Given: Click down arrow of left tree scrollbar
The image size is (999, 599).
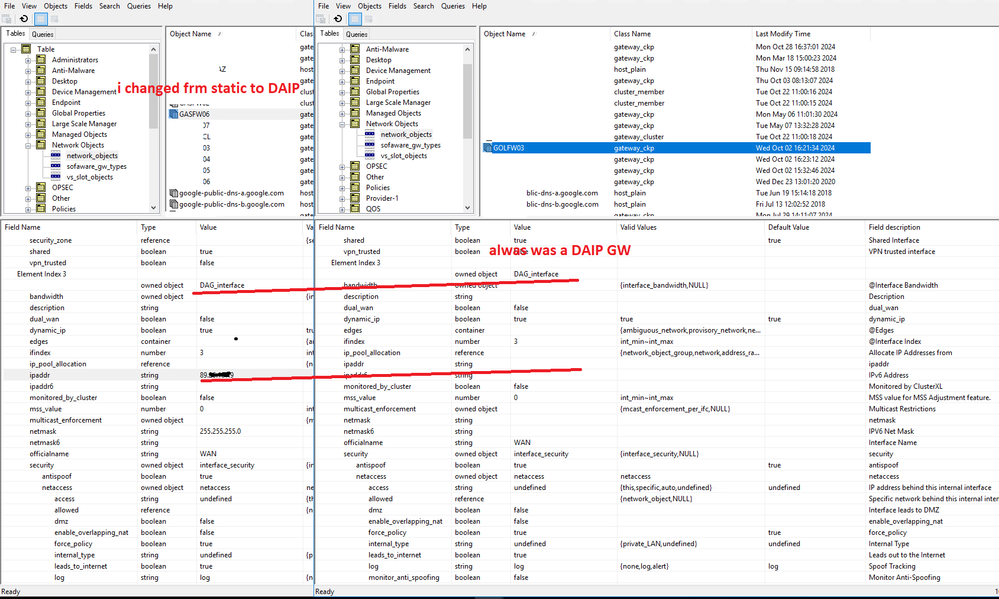Looking at the screenshot, I should 154,208.
